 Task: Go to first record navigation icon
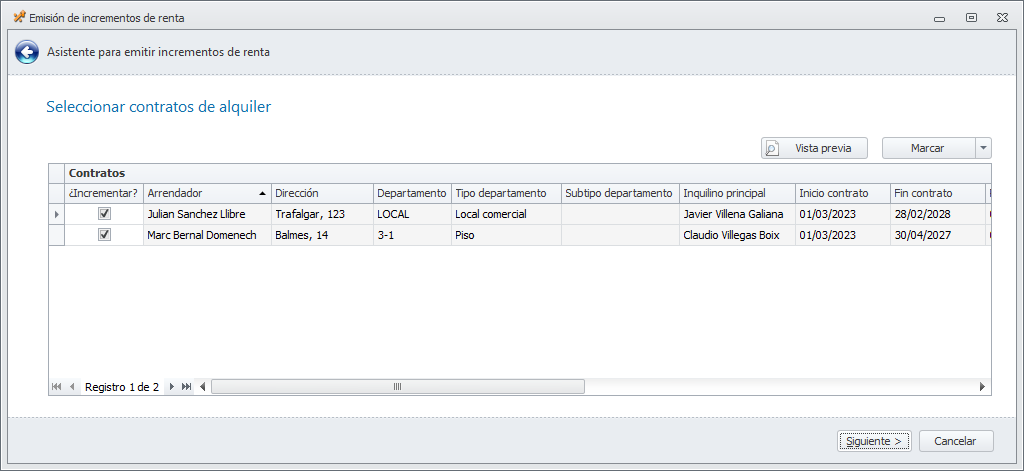(x=56, y=387)
